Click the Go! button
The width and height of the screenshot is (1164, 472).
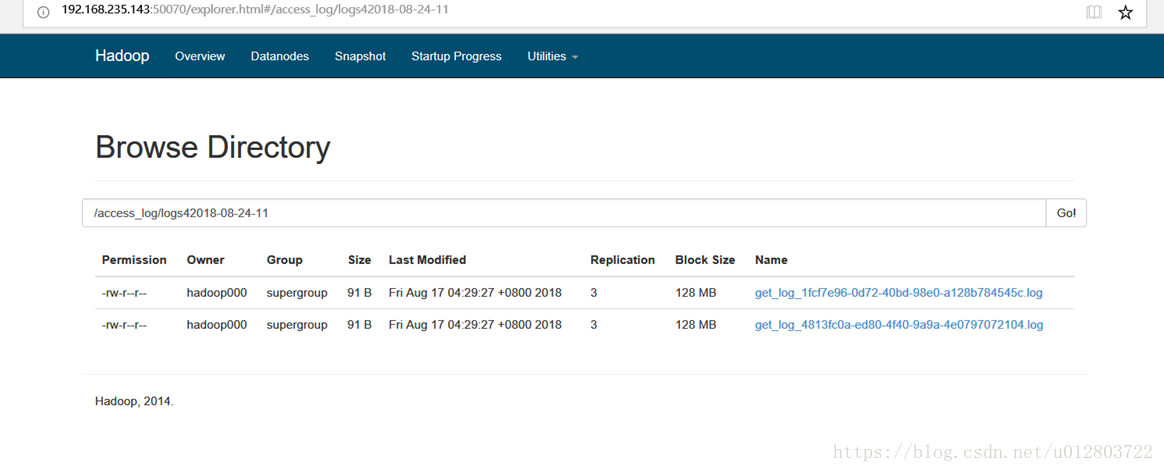(x=1066, y=213)
